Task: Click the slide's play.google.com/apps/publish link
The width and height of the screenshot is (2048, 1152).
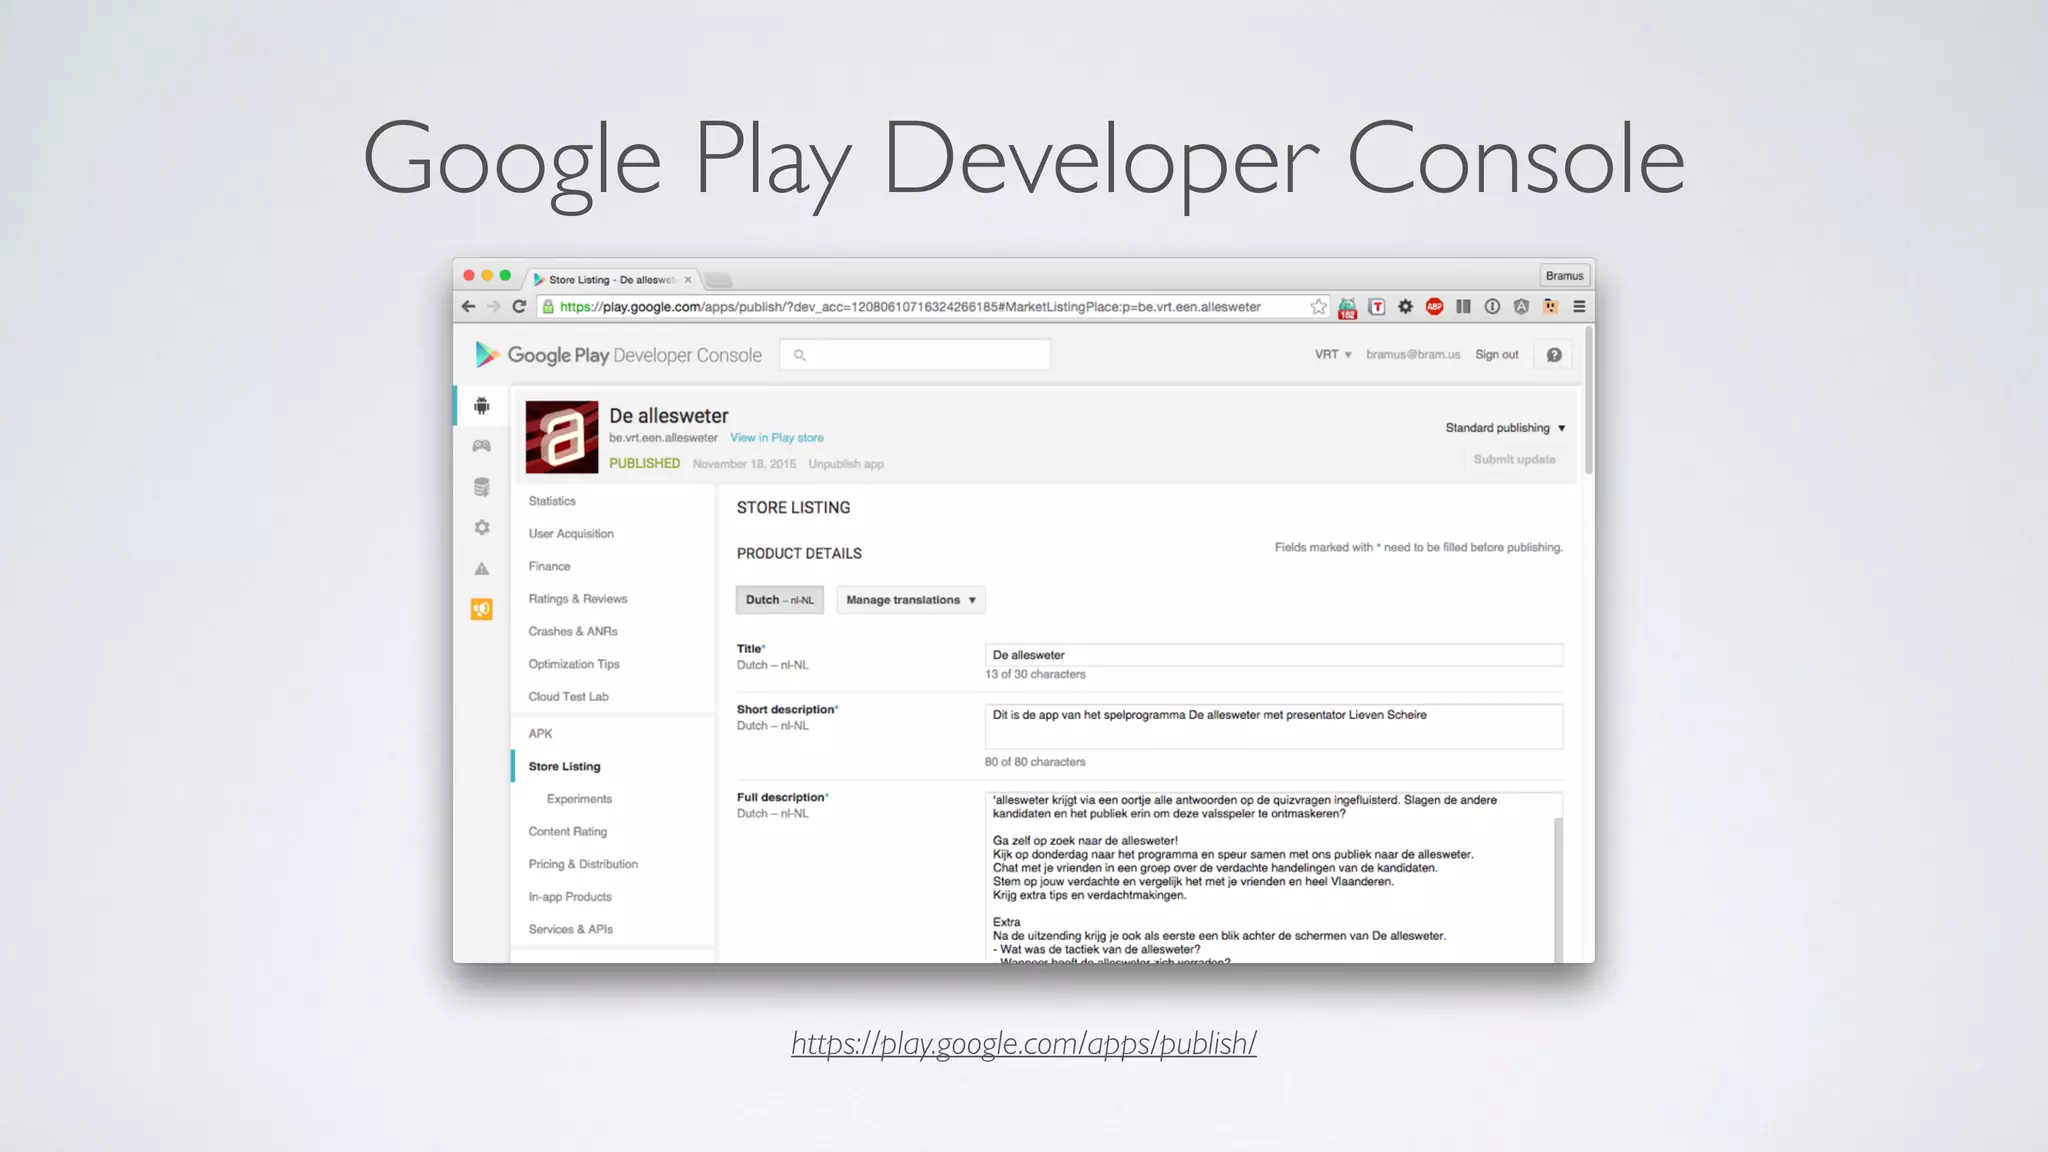Action: click(x=1024, y=1043)
